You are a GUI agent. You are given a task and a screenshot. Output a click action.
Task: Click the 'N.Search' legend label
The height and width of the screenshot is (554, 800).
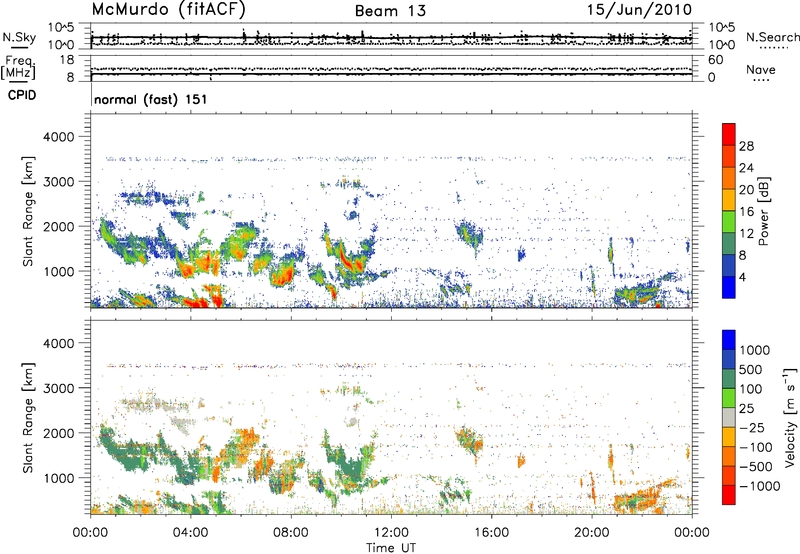(x=772, y=37)
